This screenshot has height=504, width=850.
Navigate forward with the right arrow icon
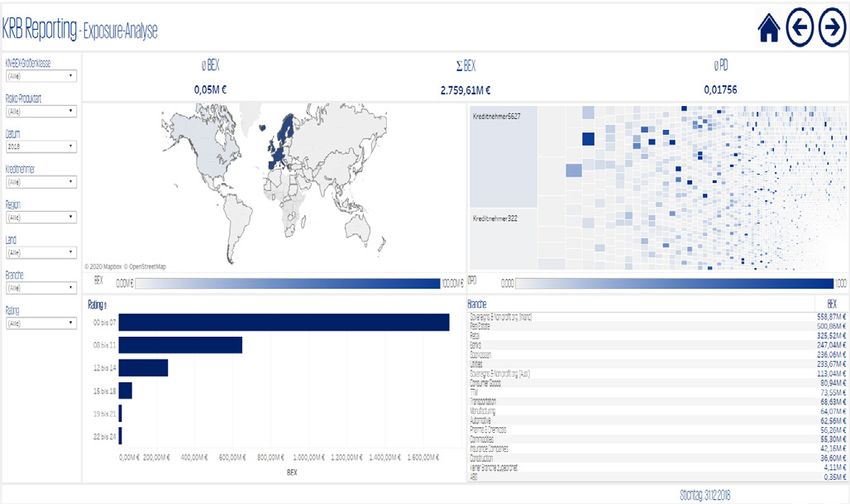[832, 27]
